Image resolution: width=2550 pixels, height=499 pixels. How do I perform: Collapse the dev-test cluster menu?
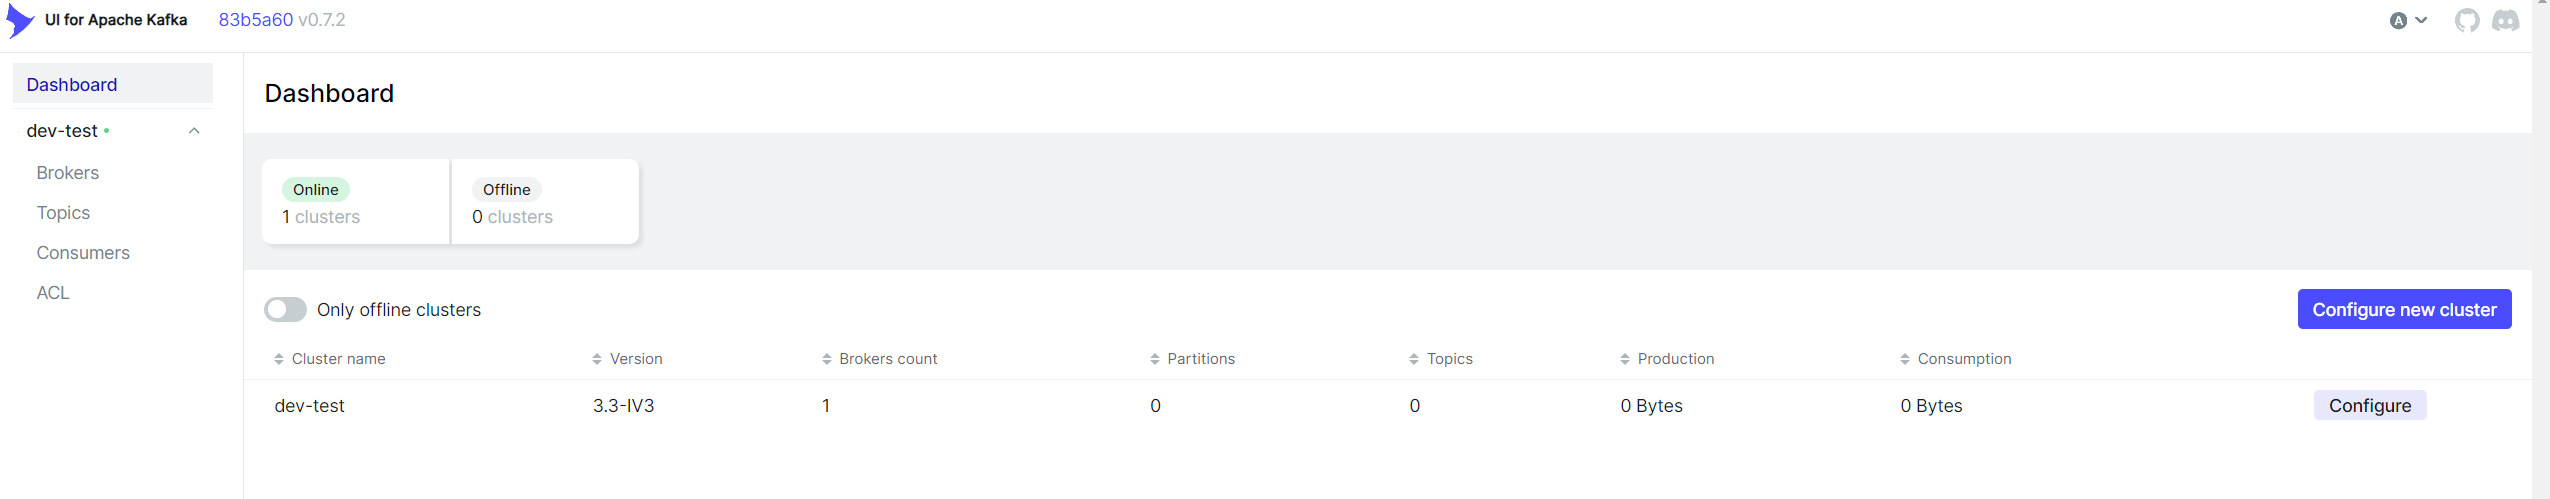tap(194, 131)
